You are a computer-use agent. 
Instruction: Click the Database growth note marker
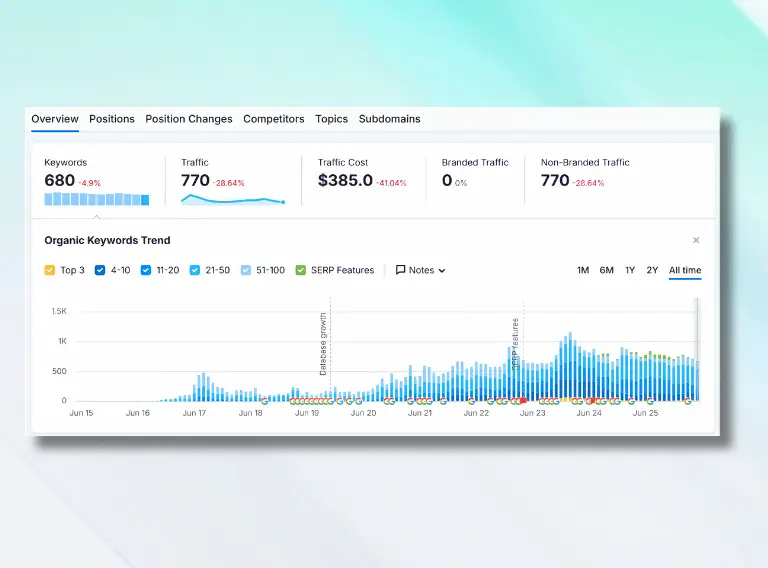tap(323, 344)
